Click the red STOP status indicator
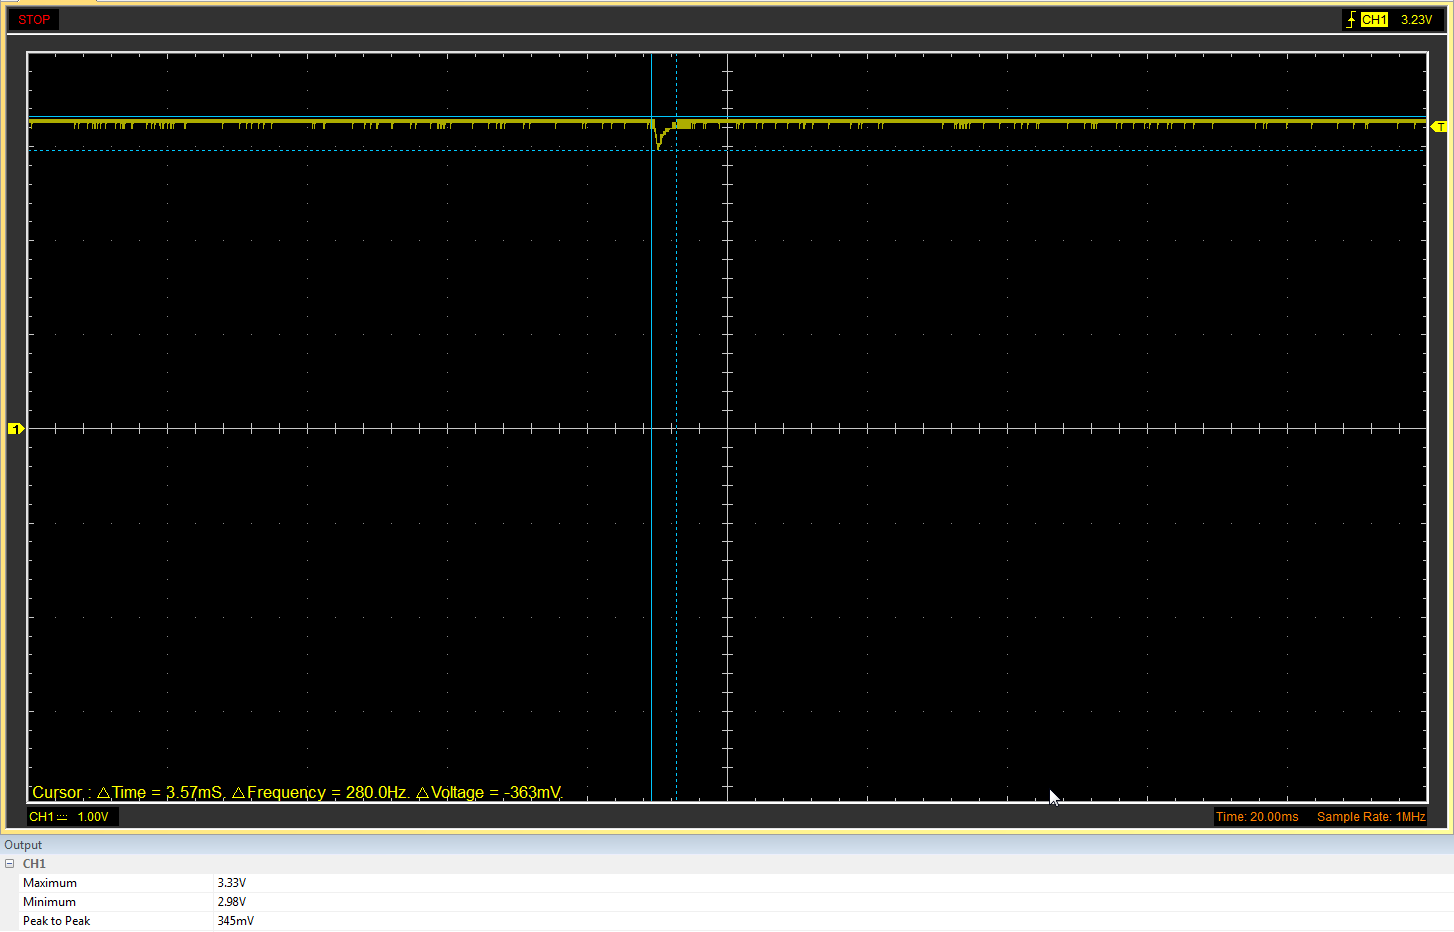Image resolution: width=1454 pixels, height=932 pixels. click(34, 20)
